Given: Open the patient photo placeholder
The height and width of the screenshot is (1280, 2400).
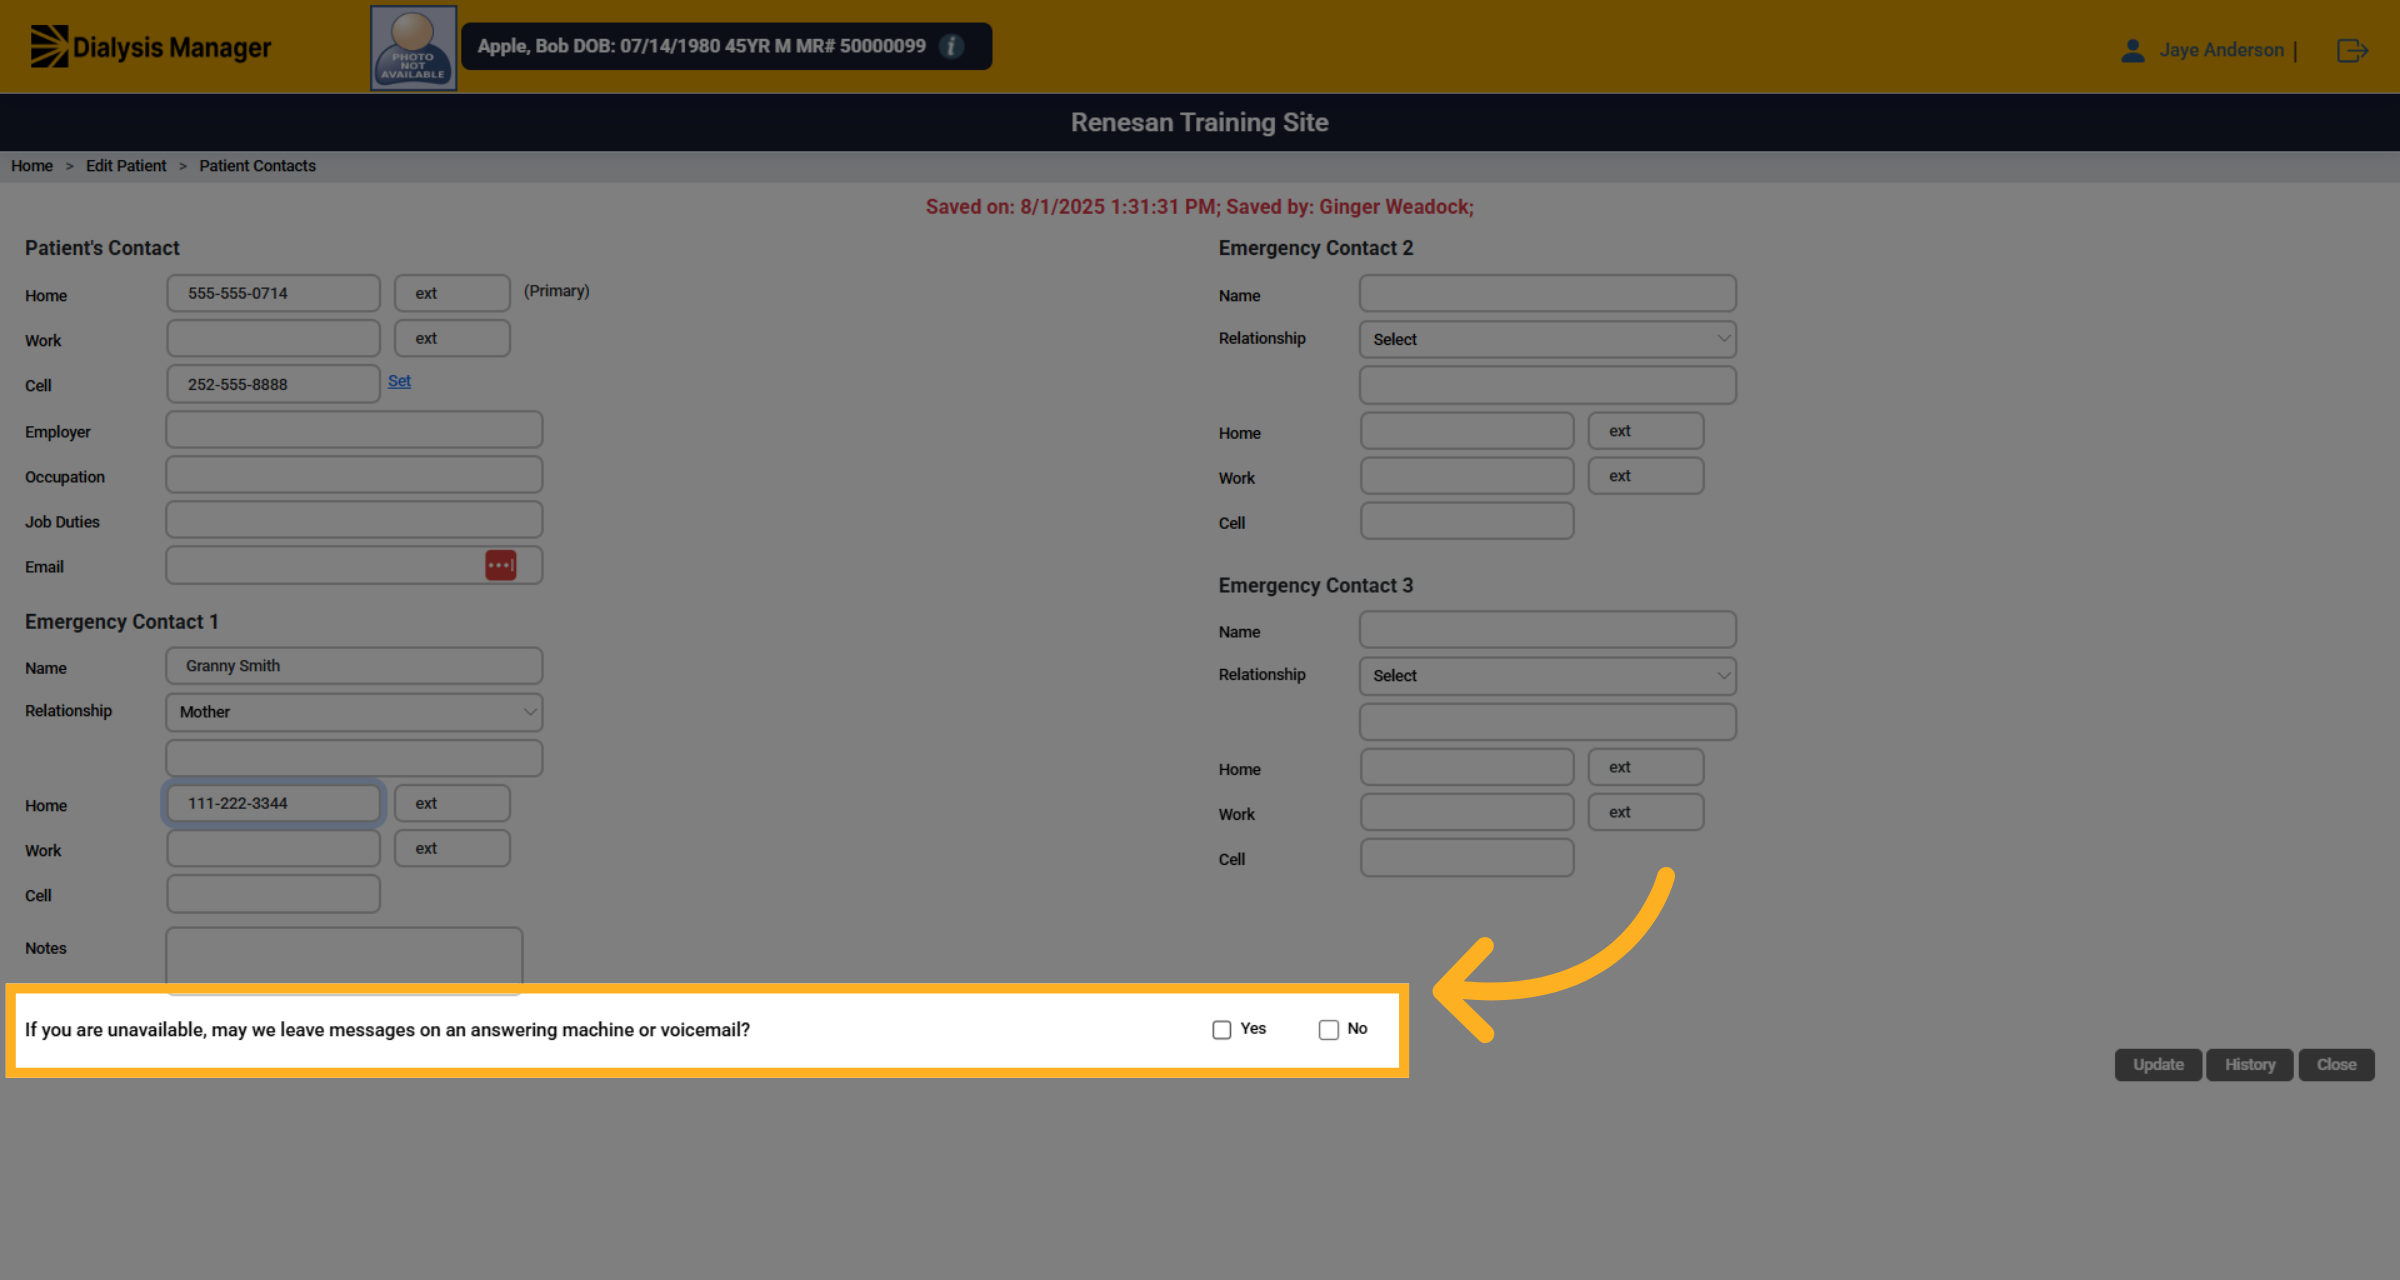Looking at the screenshot, I should (414, 48).
